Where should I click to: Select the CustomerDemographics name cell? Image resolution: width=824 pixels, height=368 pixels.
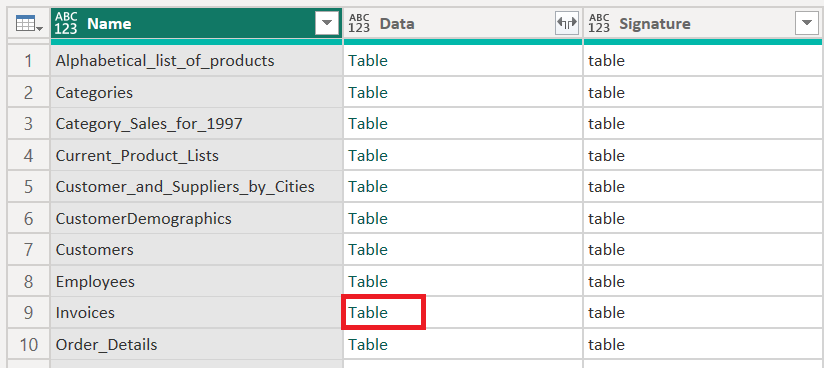(197, 218)
